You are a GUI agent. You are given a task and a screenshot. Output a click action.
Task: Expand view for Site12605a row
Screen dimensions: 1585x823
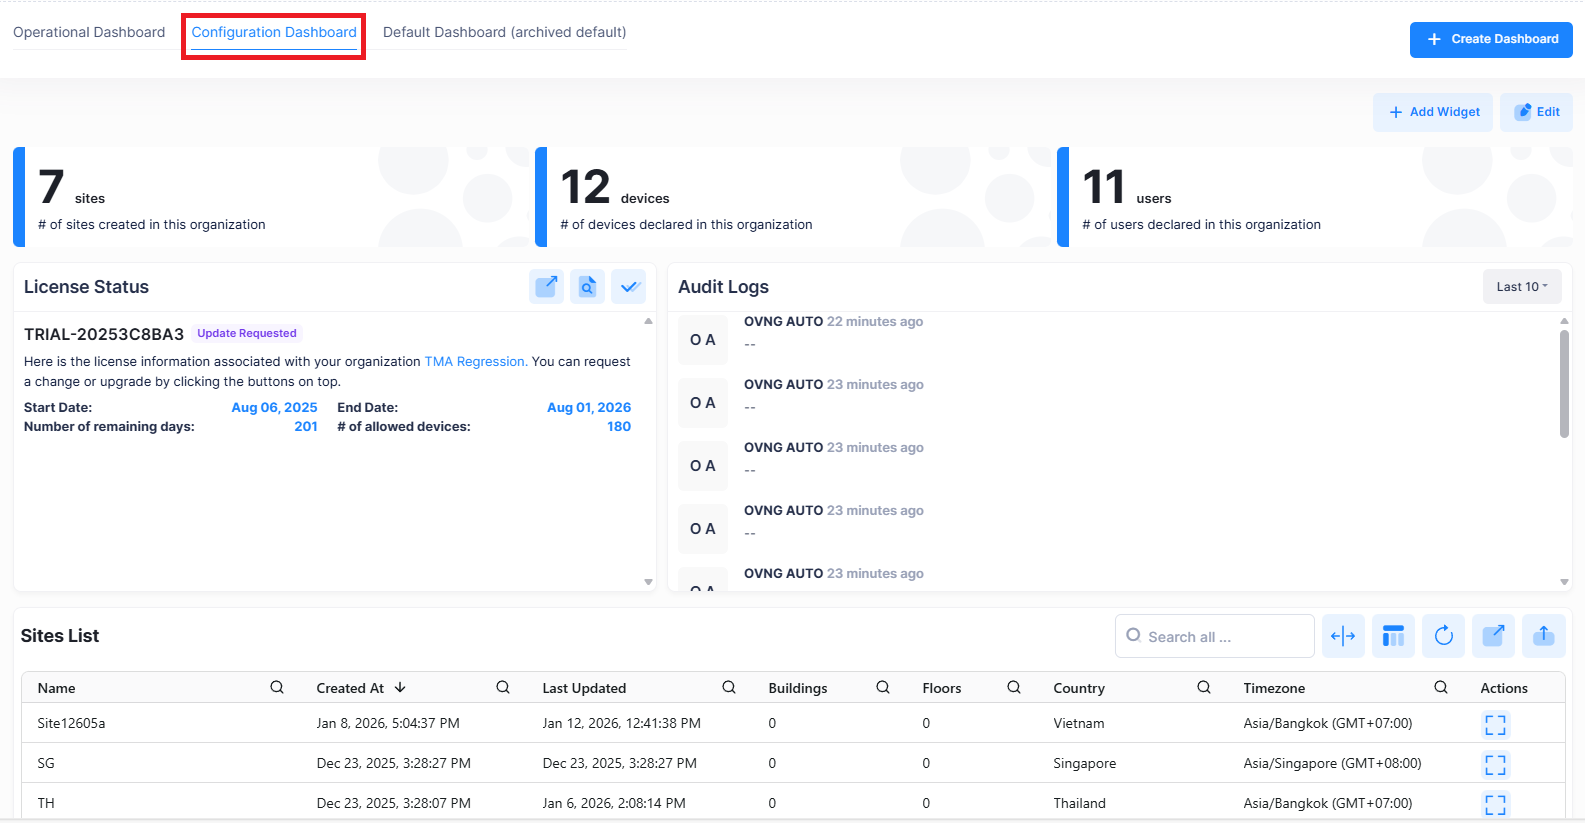point(1495,724)
